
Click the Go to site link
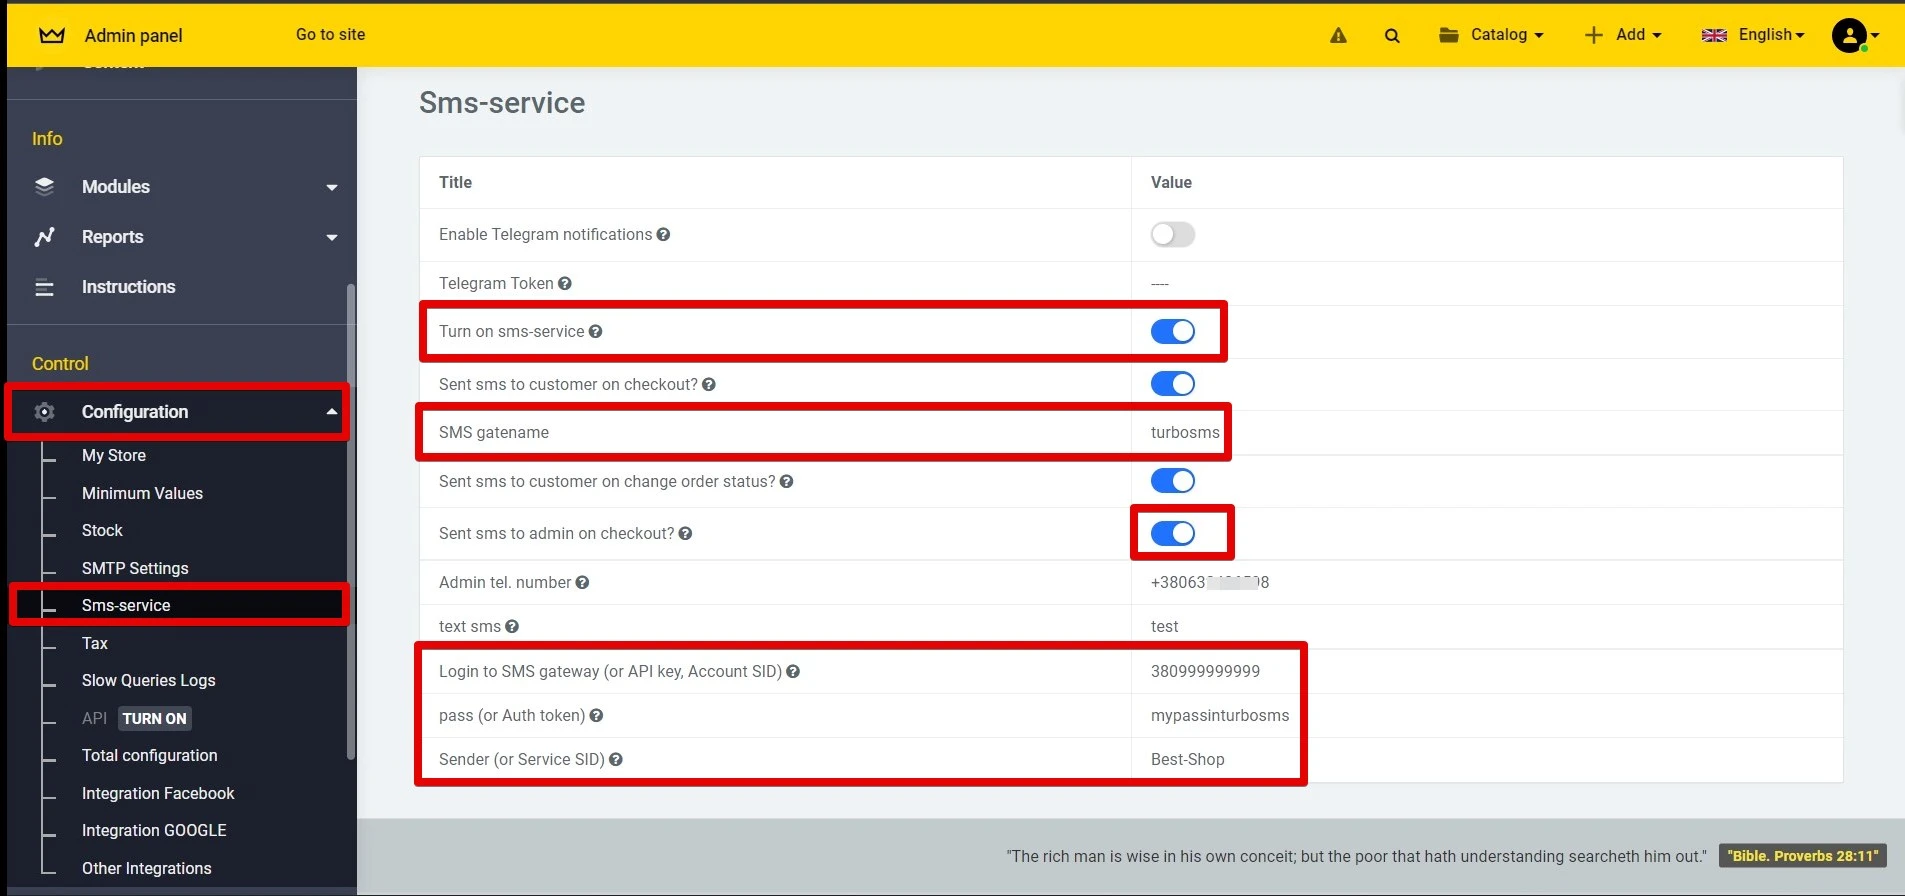pyautogui.click(x=330, y=35)
